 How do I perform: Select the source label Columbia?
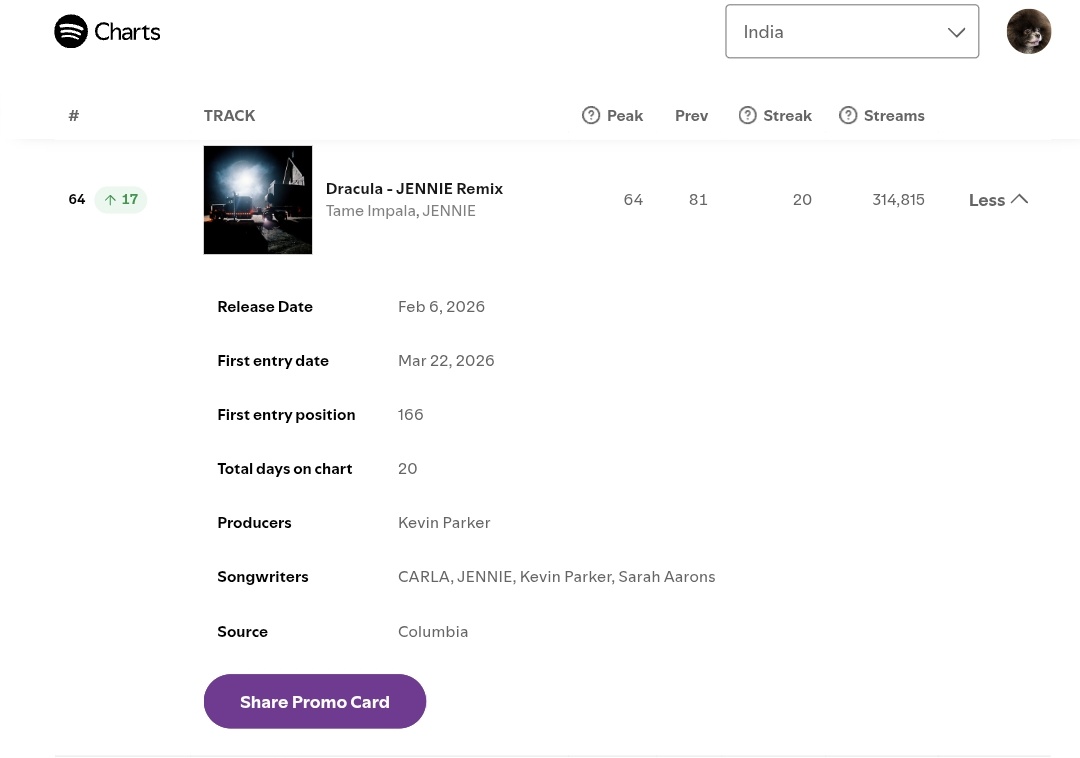tap(433, 631)
